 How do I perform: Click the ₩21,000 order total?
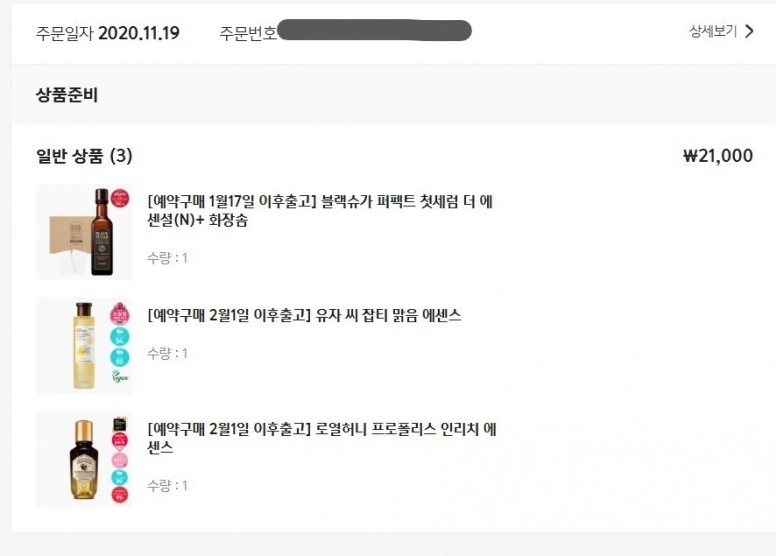pos(717,156)
